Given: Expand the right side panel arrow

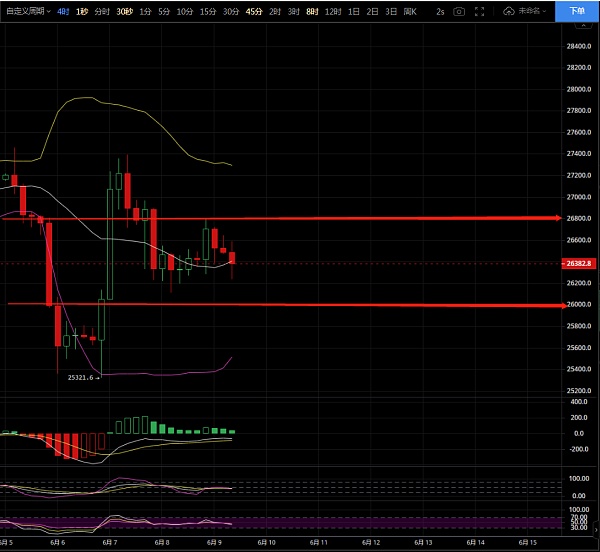Looking at the screenshot, I should (596, 530).
